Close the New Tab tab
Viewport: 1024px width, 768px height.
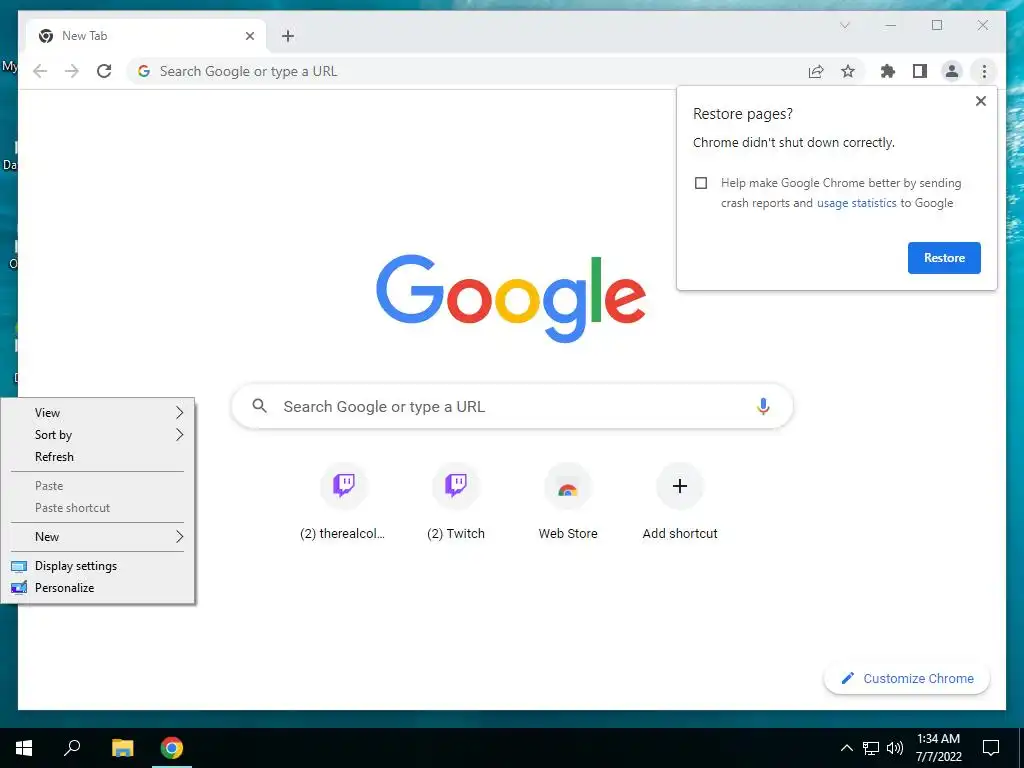249,36
